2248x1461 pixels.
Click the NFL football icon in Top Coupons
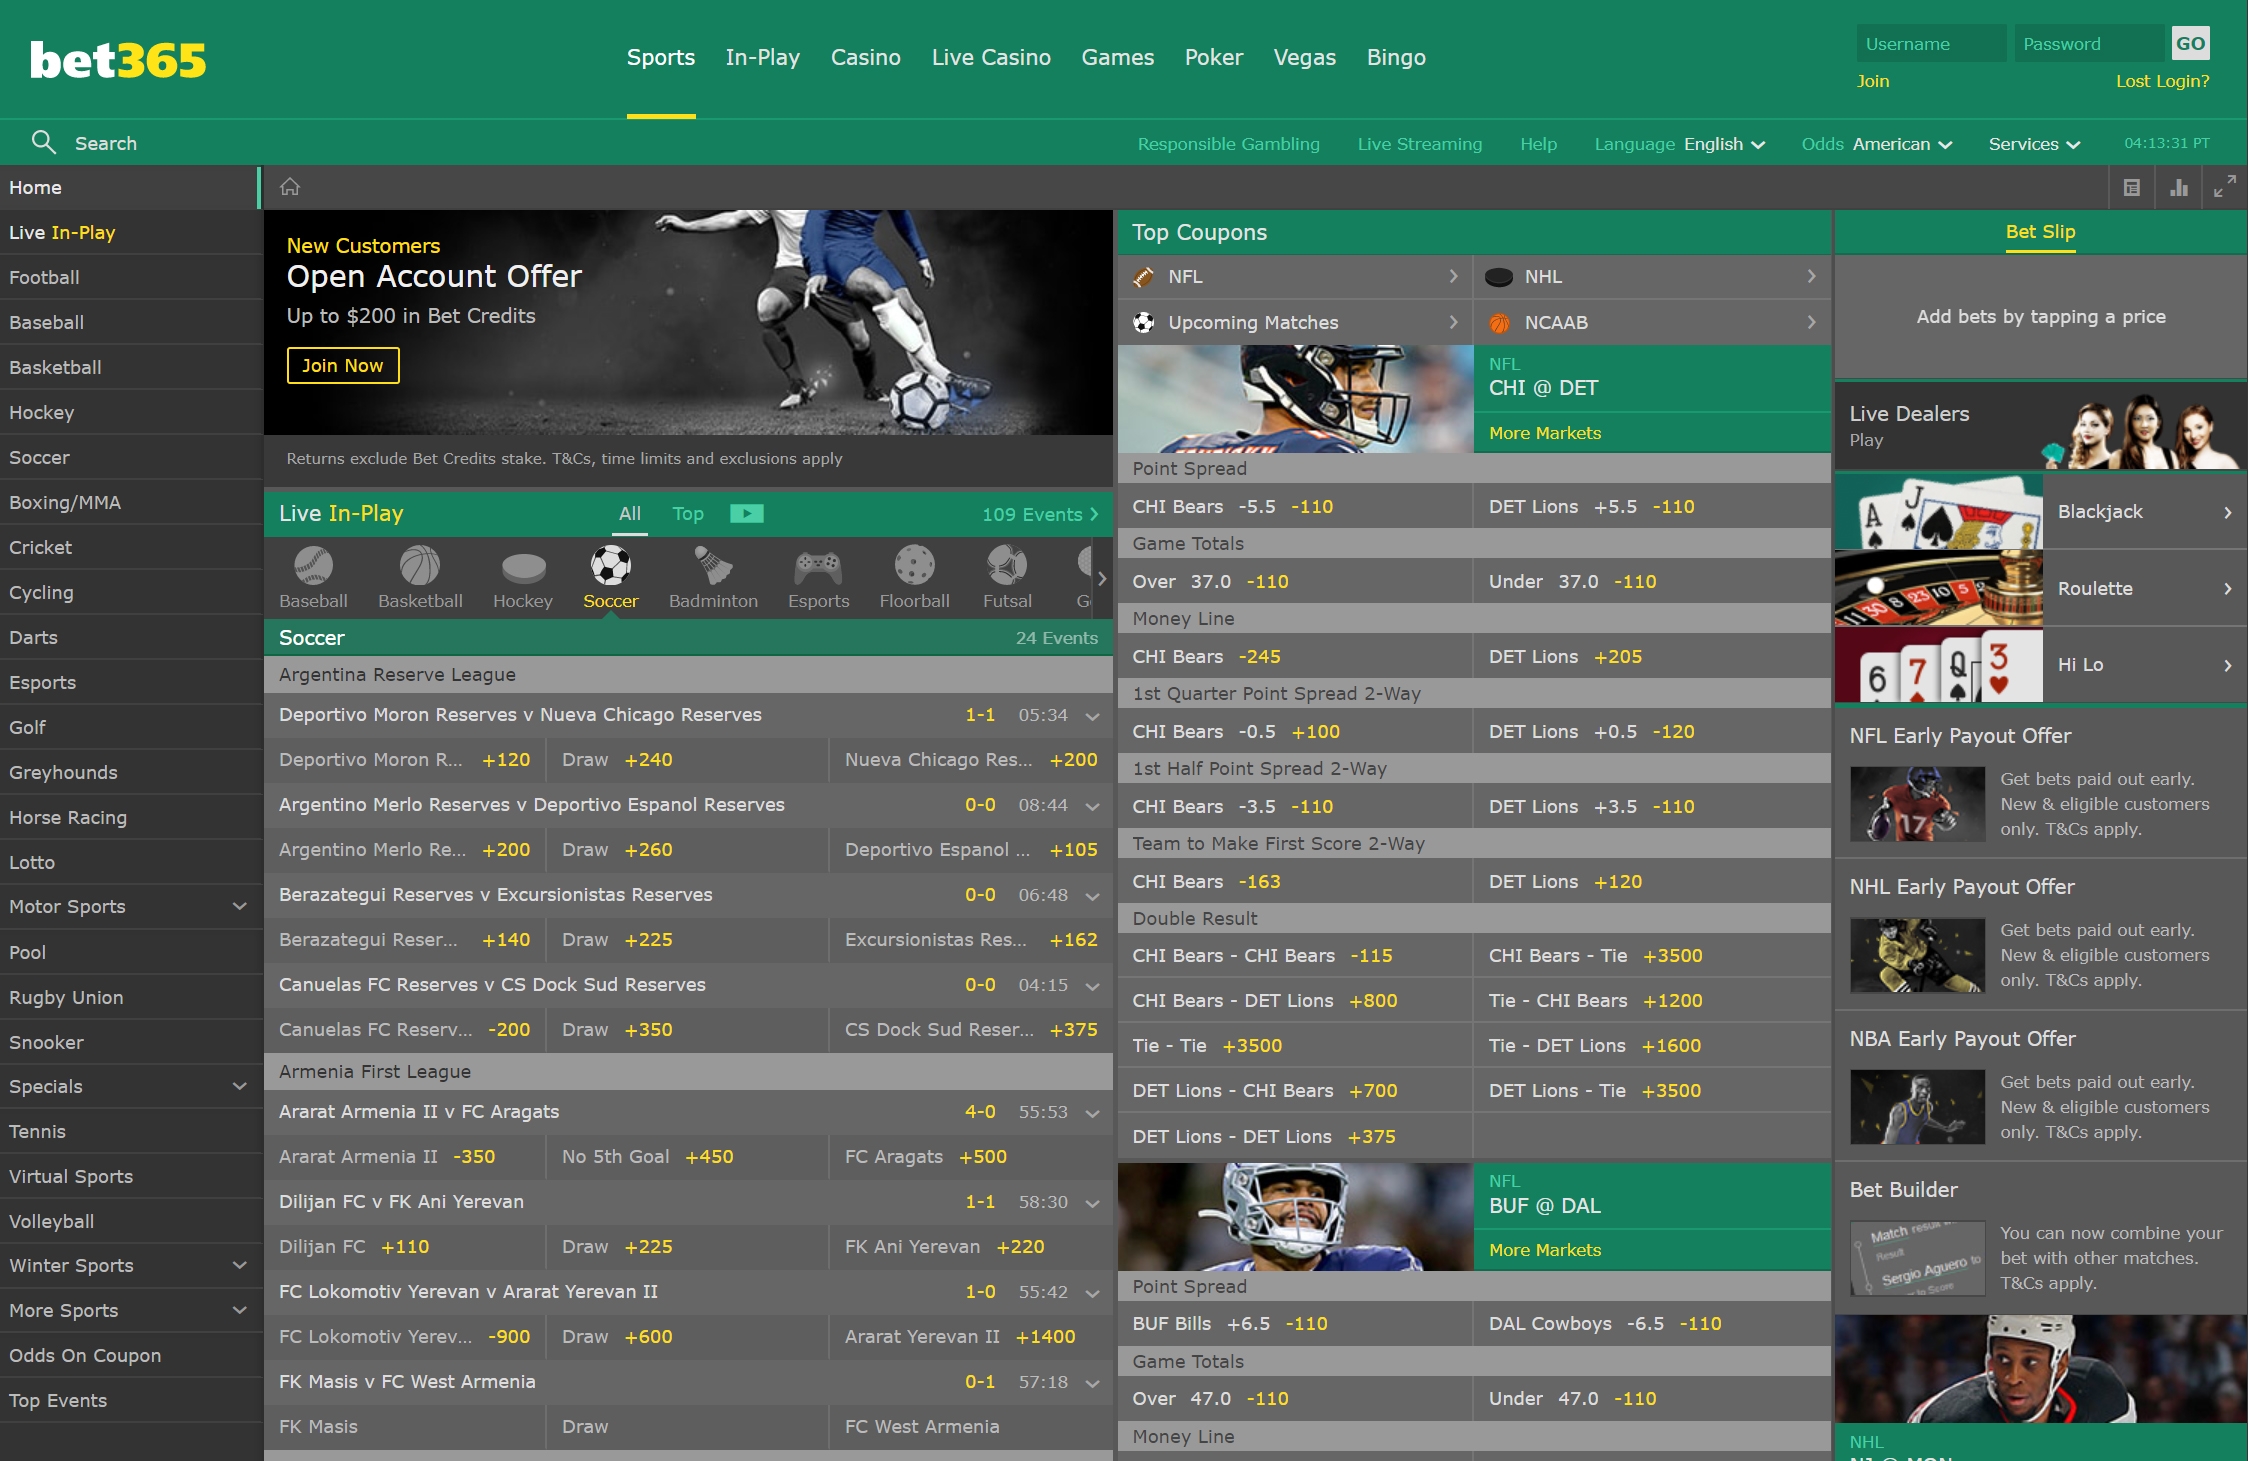pos(1143,277)
